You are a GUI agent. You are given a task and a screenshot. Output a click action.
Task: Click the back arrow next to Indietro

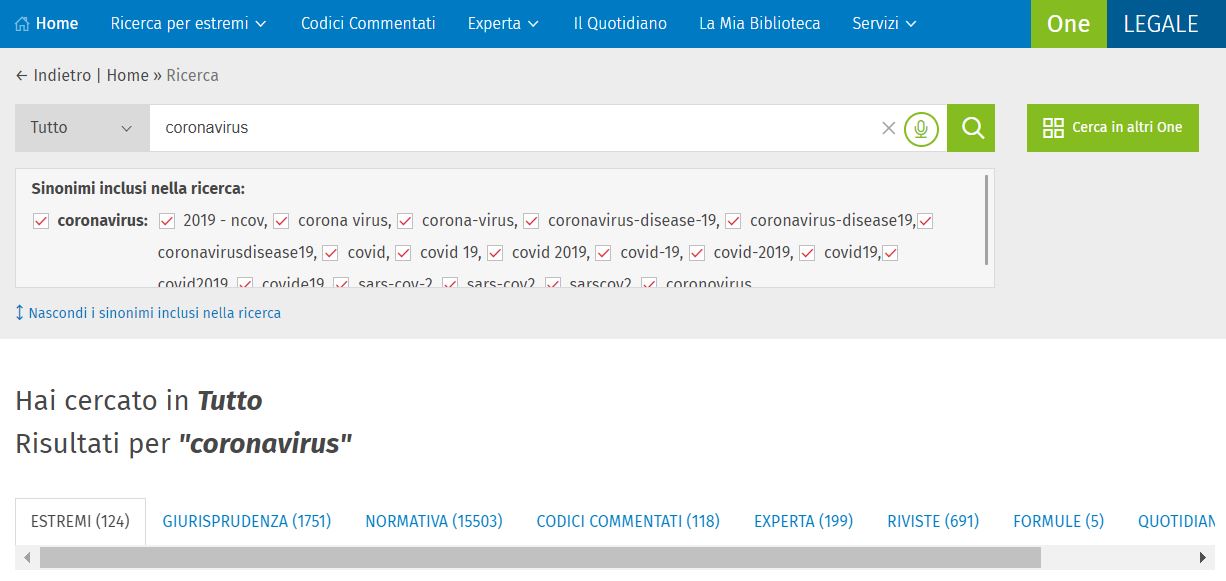point(21,76)
